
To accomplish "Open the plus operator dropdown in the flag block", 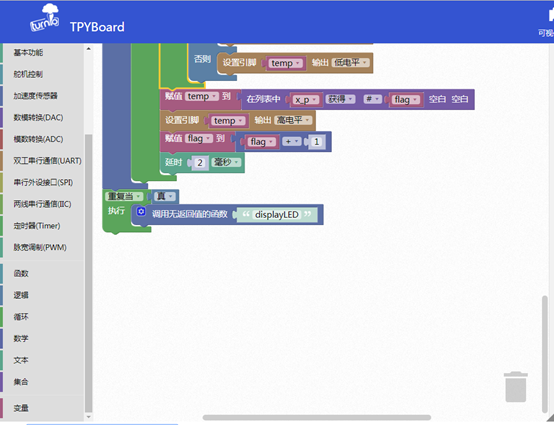I will pos(291,142).
